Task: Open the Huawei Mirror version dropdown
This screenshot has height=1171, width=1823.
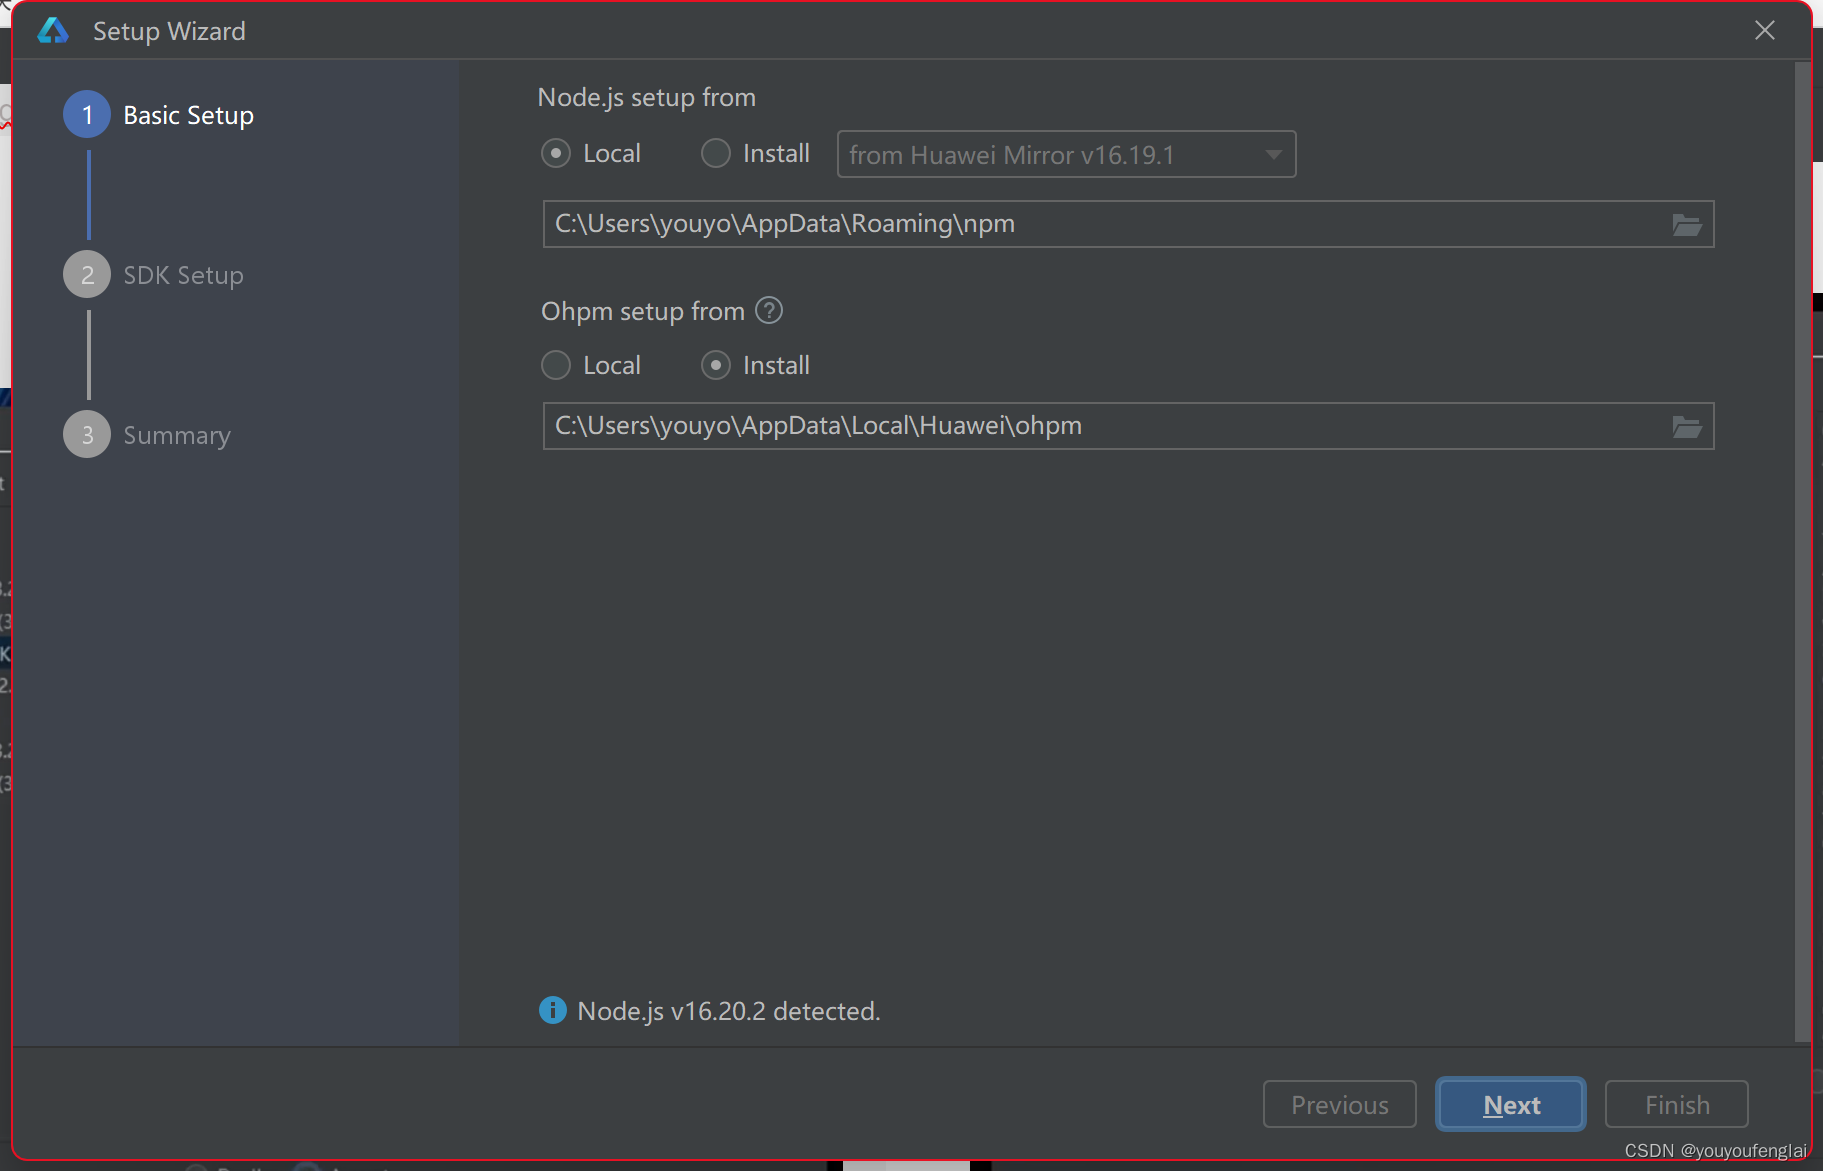Action: [1066, 154]
